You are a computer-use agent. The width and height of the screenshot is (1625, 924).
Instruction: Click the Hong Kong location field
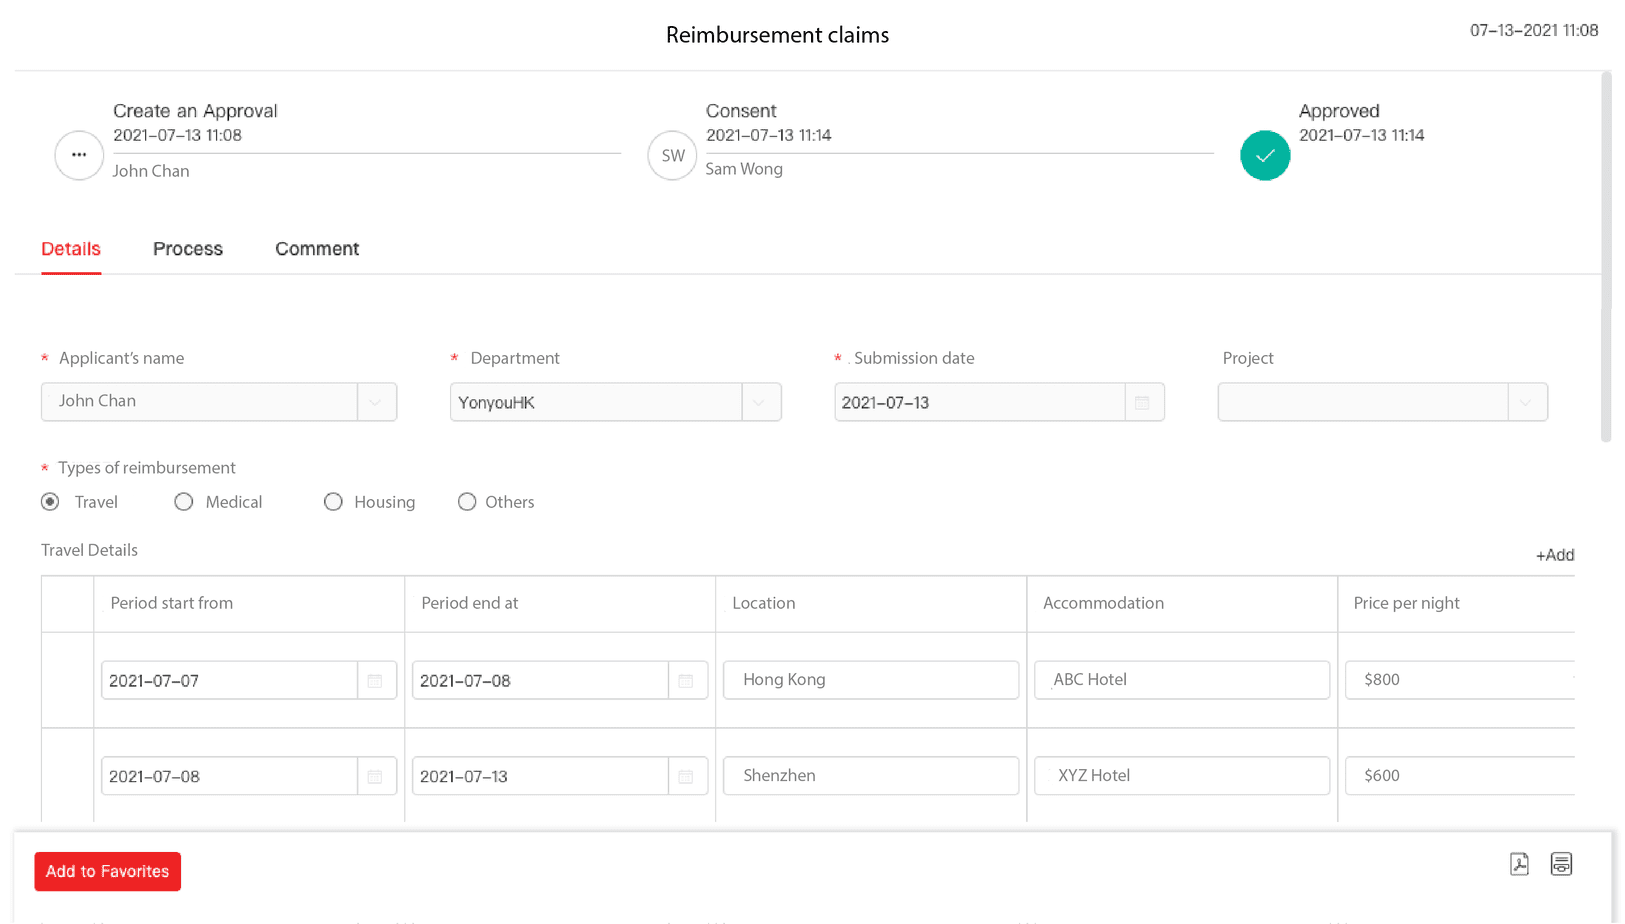pos(870,680)
